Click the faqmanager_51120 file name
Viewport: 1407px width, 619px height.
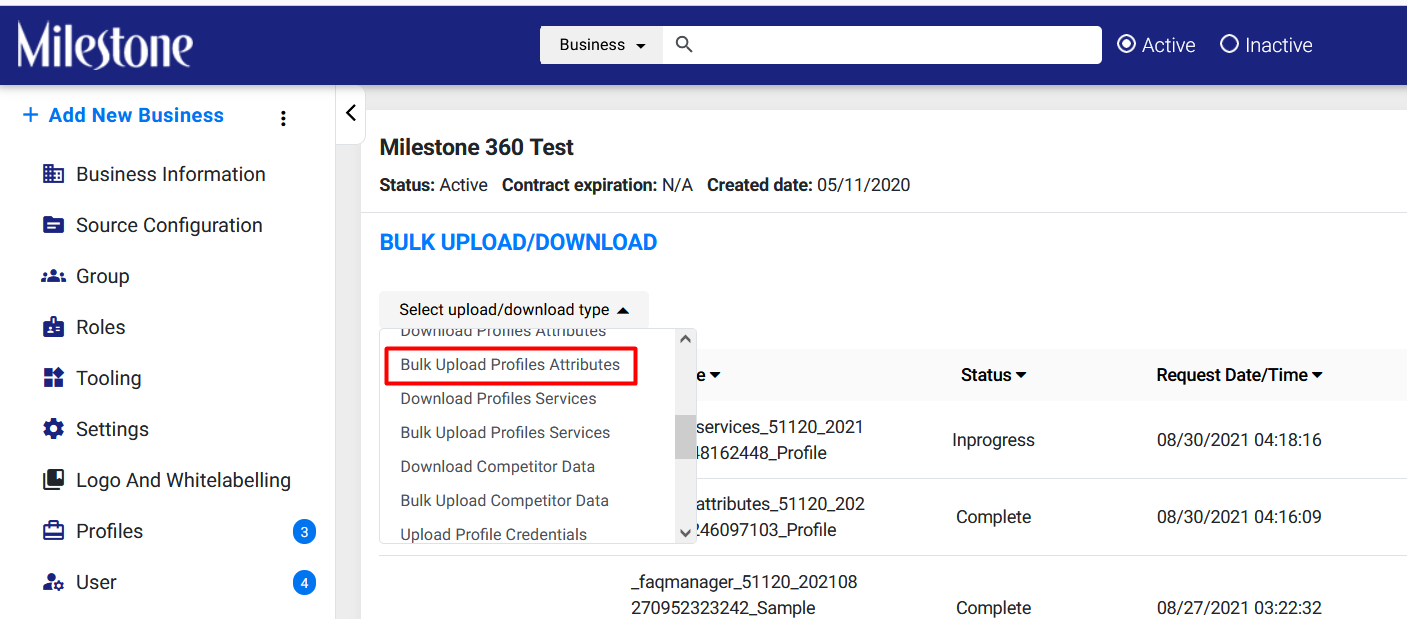(x=744, y=595)
